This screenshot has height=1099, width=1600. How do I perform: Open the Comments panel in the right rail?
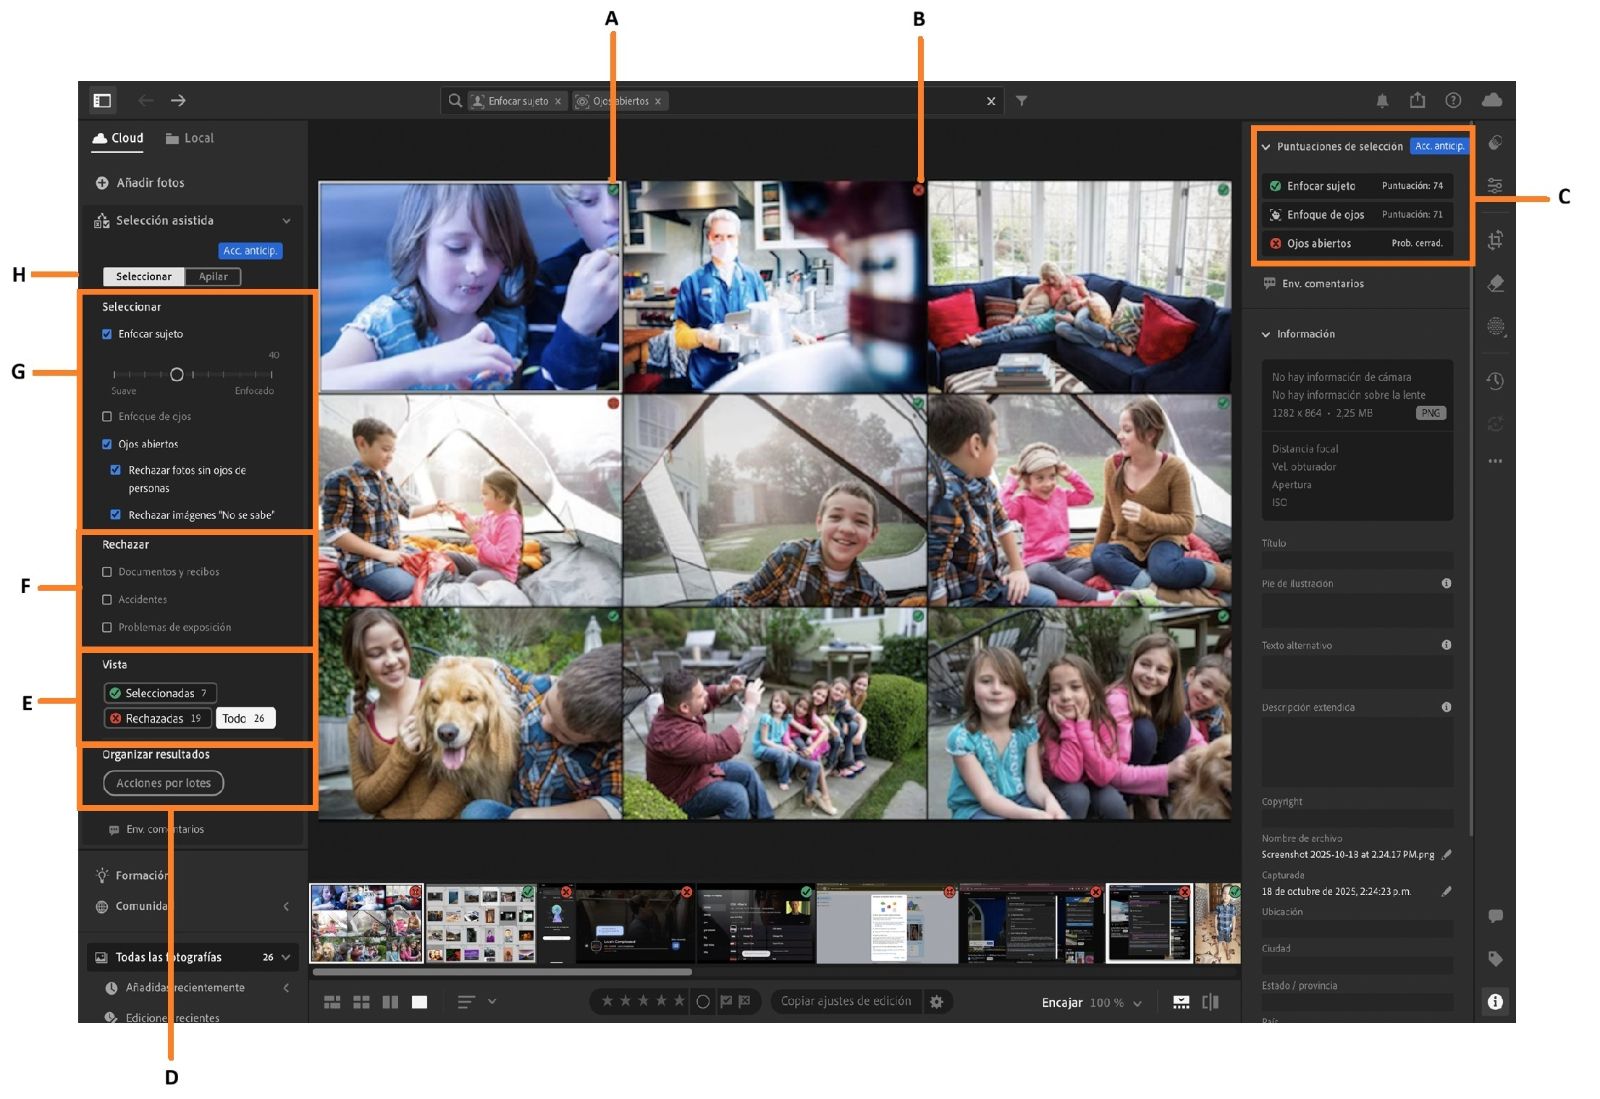click(1496, 915)
